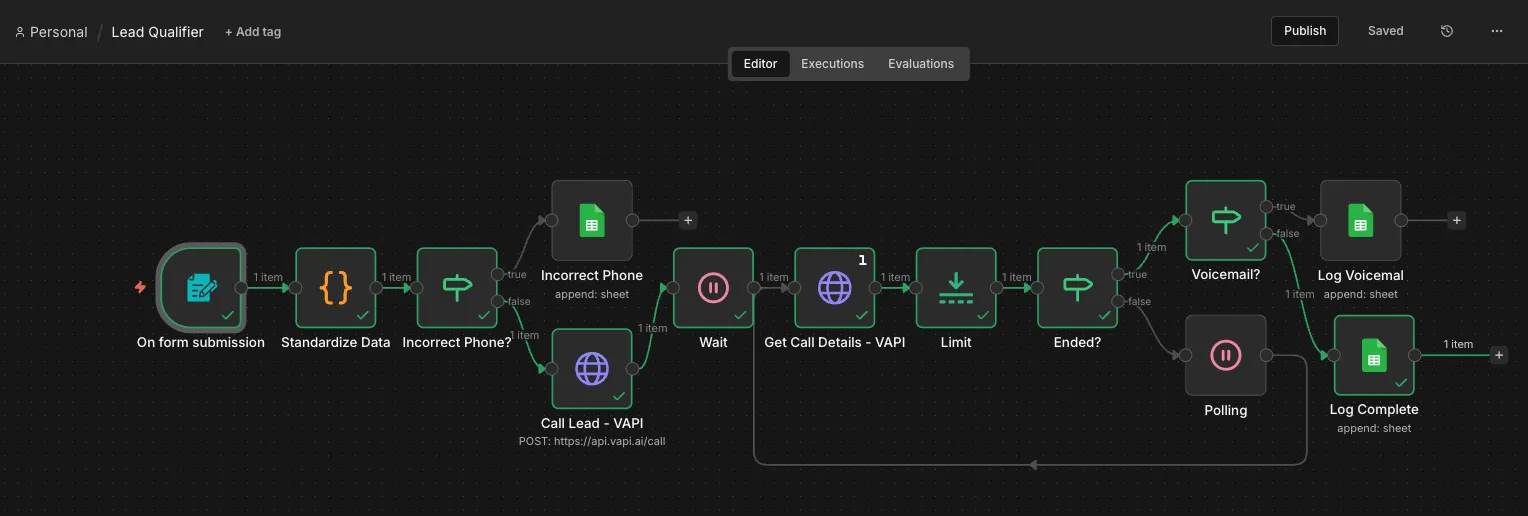Click the Voicemail? false output connector
1528x516 pixels.
[x=1266, y=234]
